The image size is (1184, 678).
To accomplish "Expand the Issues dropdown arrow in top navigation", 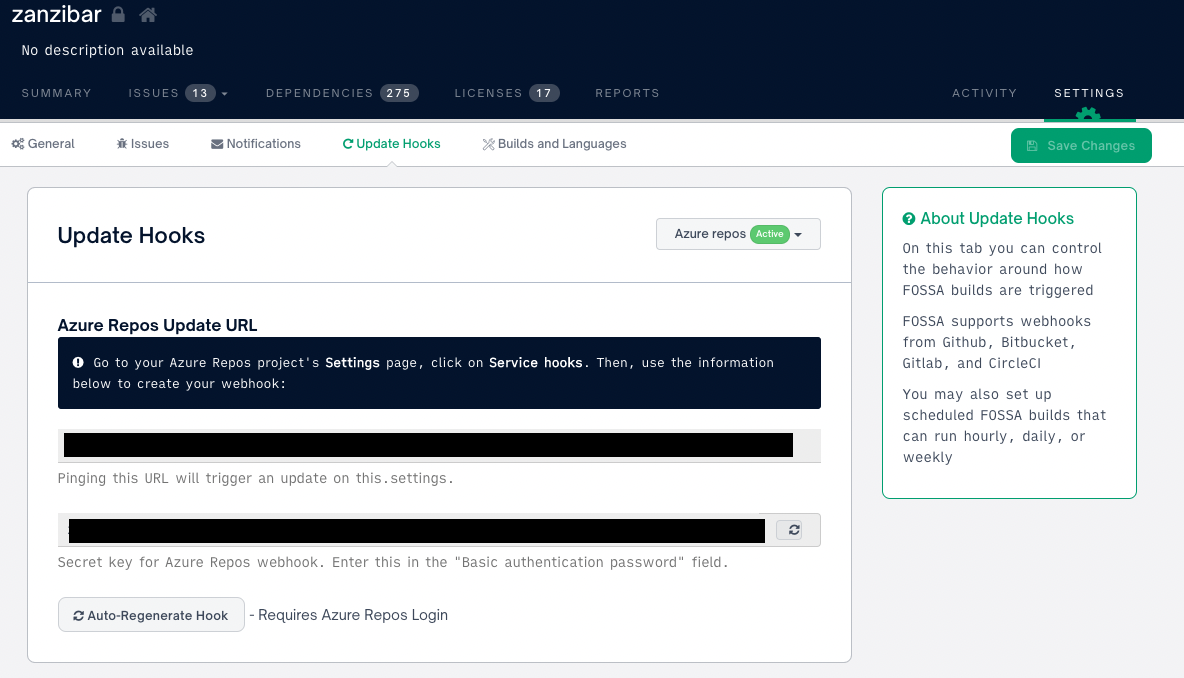I will coord(224,94).
